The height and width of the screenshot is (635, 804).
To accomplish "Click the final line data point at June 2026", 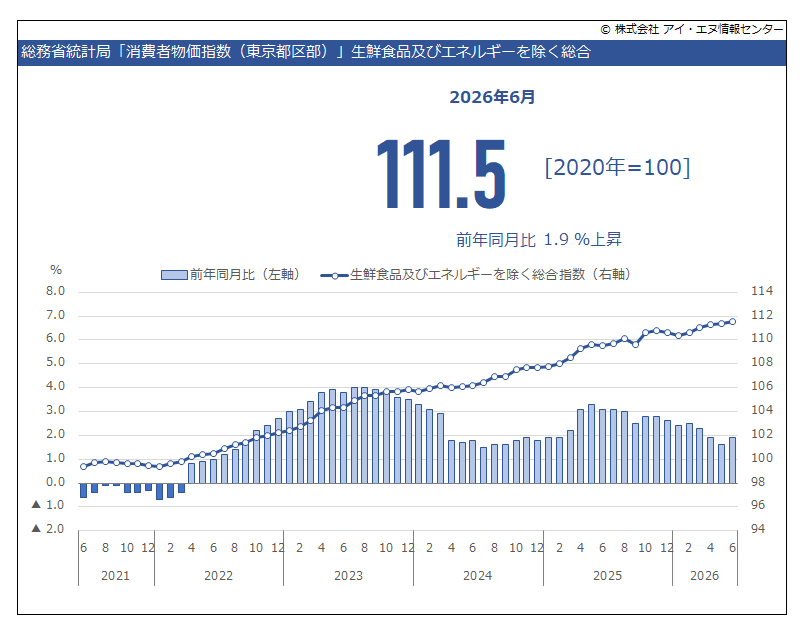I will [x=732, y=322].
